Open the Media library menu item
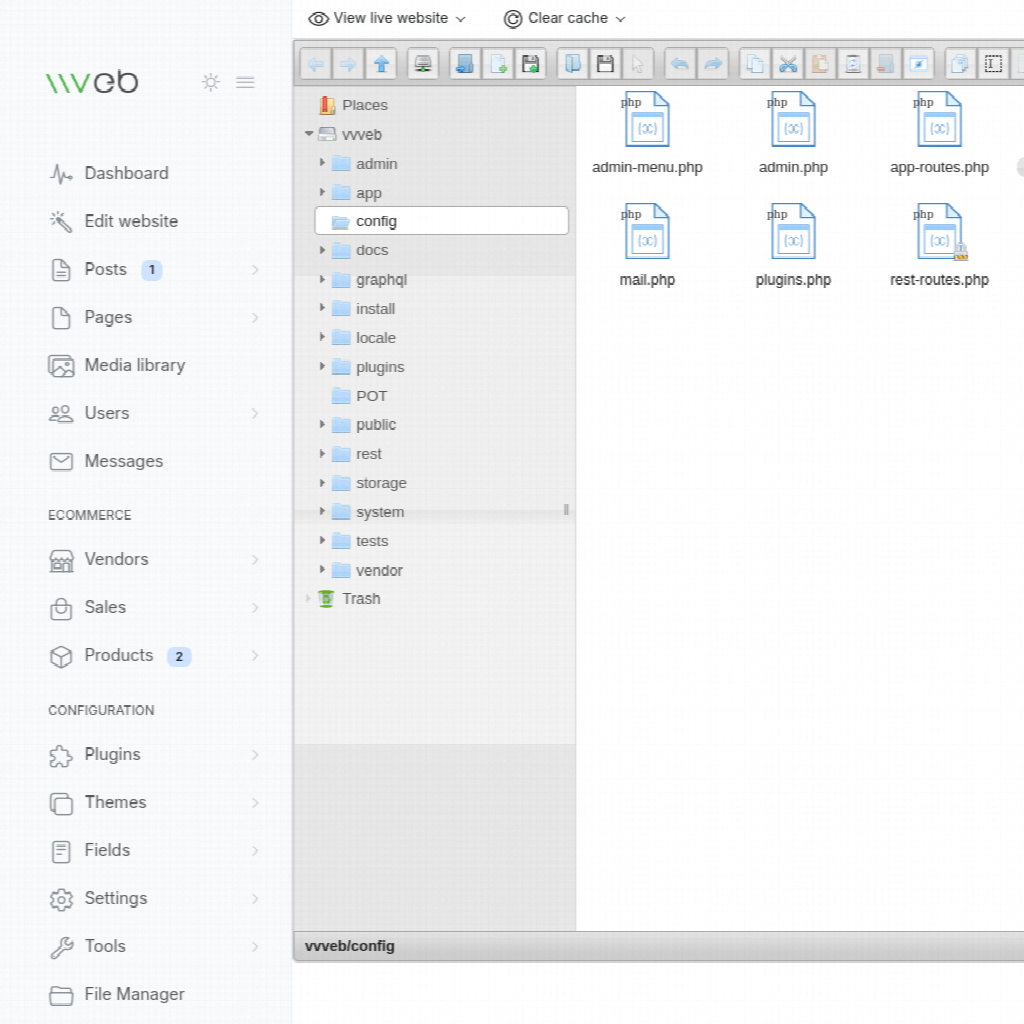This screenshot has height=1024, width=1024. tap(134, 365)
